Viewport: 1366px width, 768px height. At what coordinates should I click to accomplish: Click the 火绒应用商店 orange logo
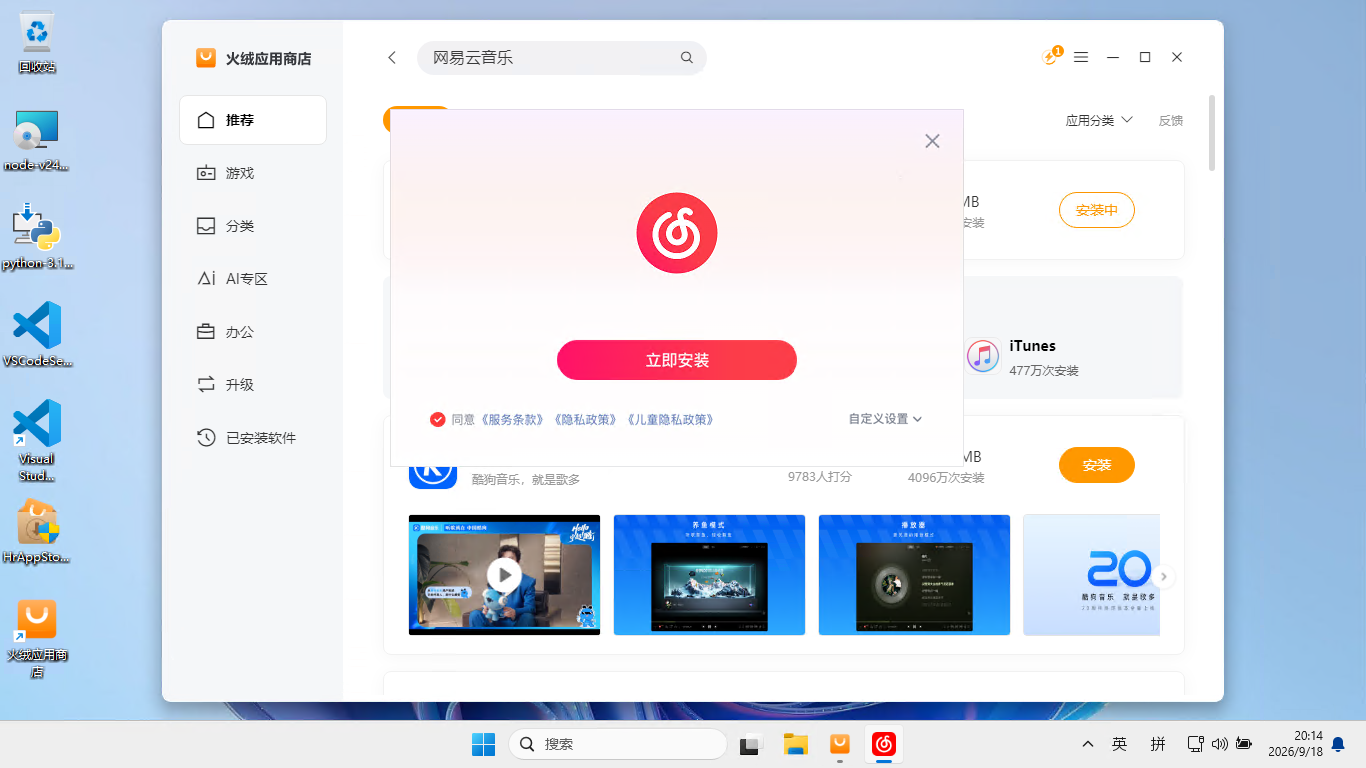[x=206, y=58]
